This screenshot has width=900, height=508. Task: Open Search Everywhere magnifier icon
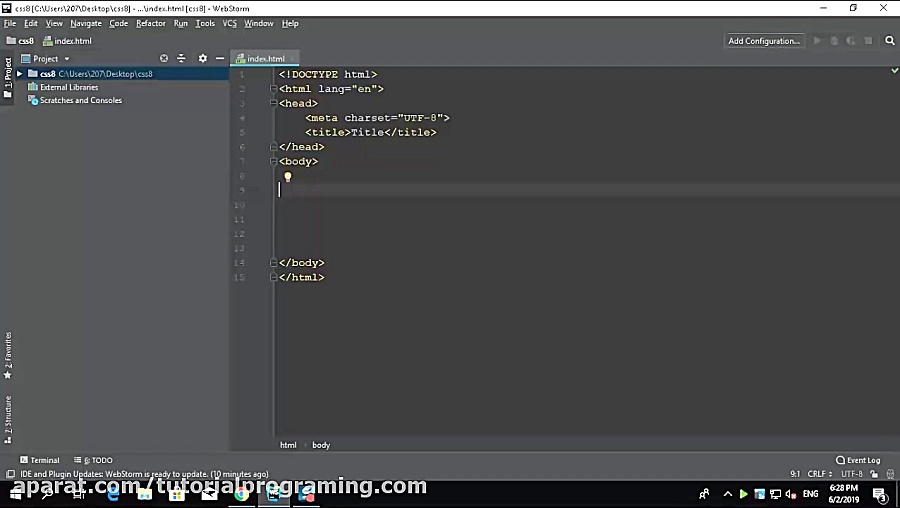click(890, 41)
